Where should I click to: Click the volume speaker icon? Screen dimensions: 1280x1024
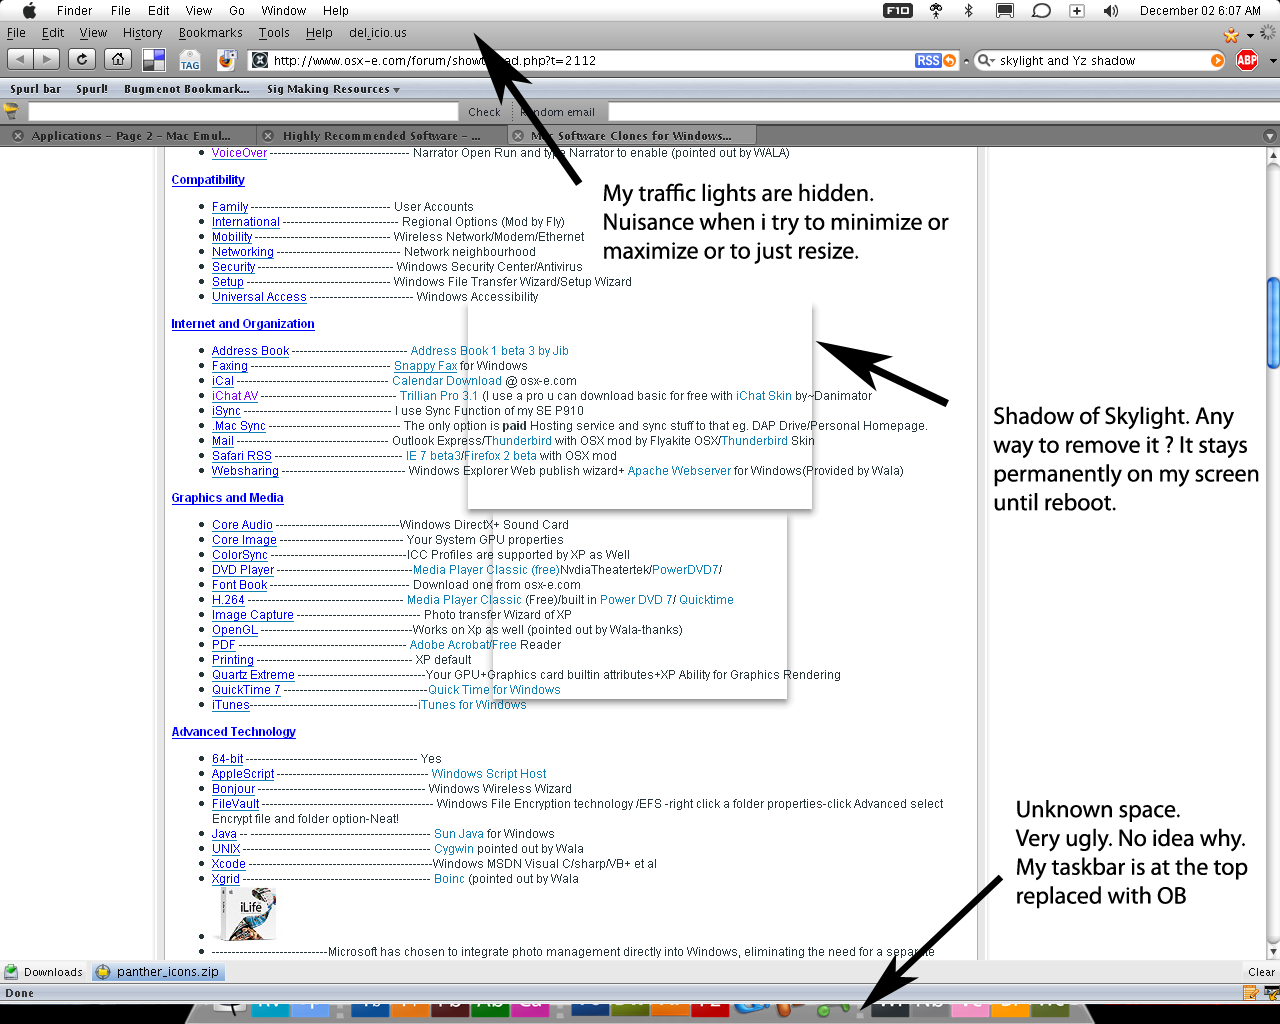pyautogui.click(x=1111, y=11)
